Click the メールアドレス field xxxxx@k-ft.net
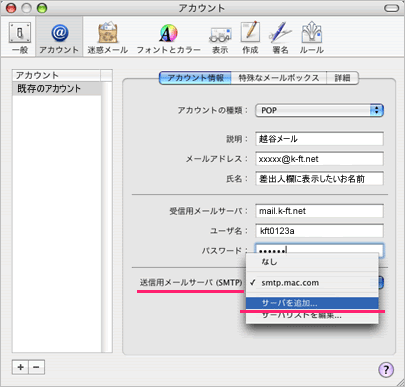The image size is (405, 387). pos(319,159)
